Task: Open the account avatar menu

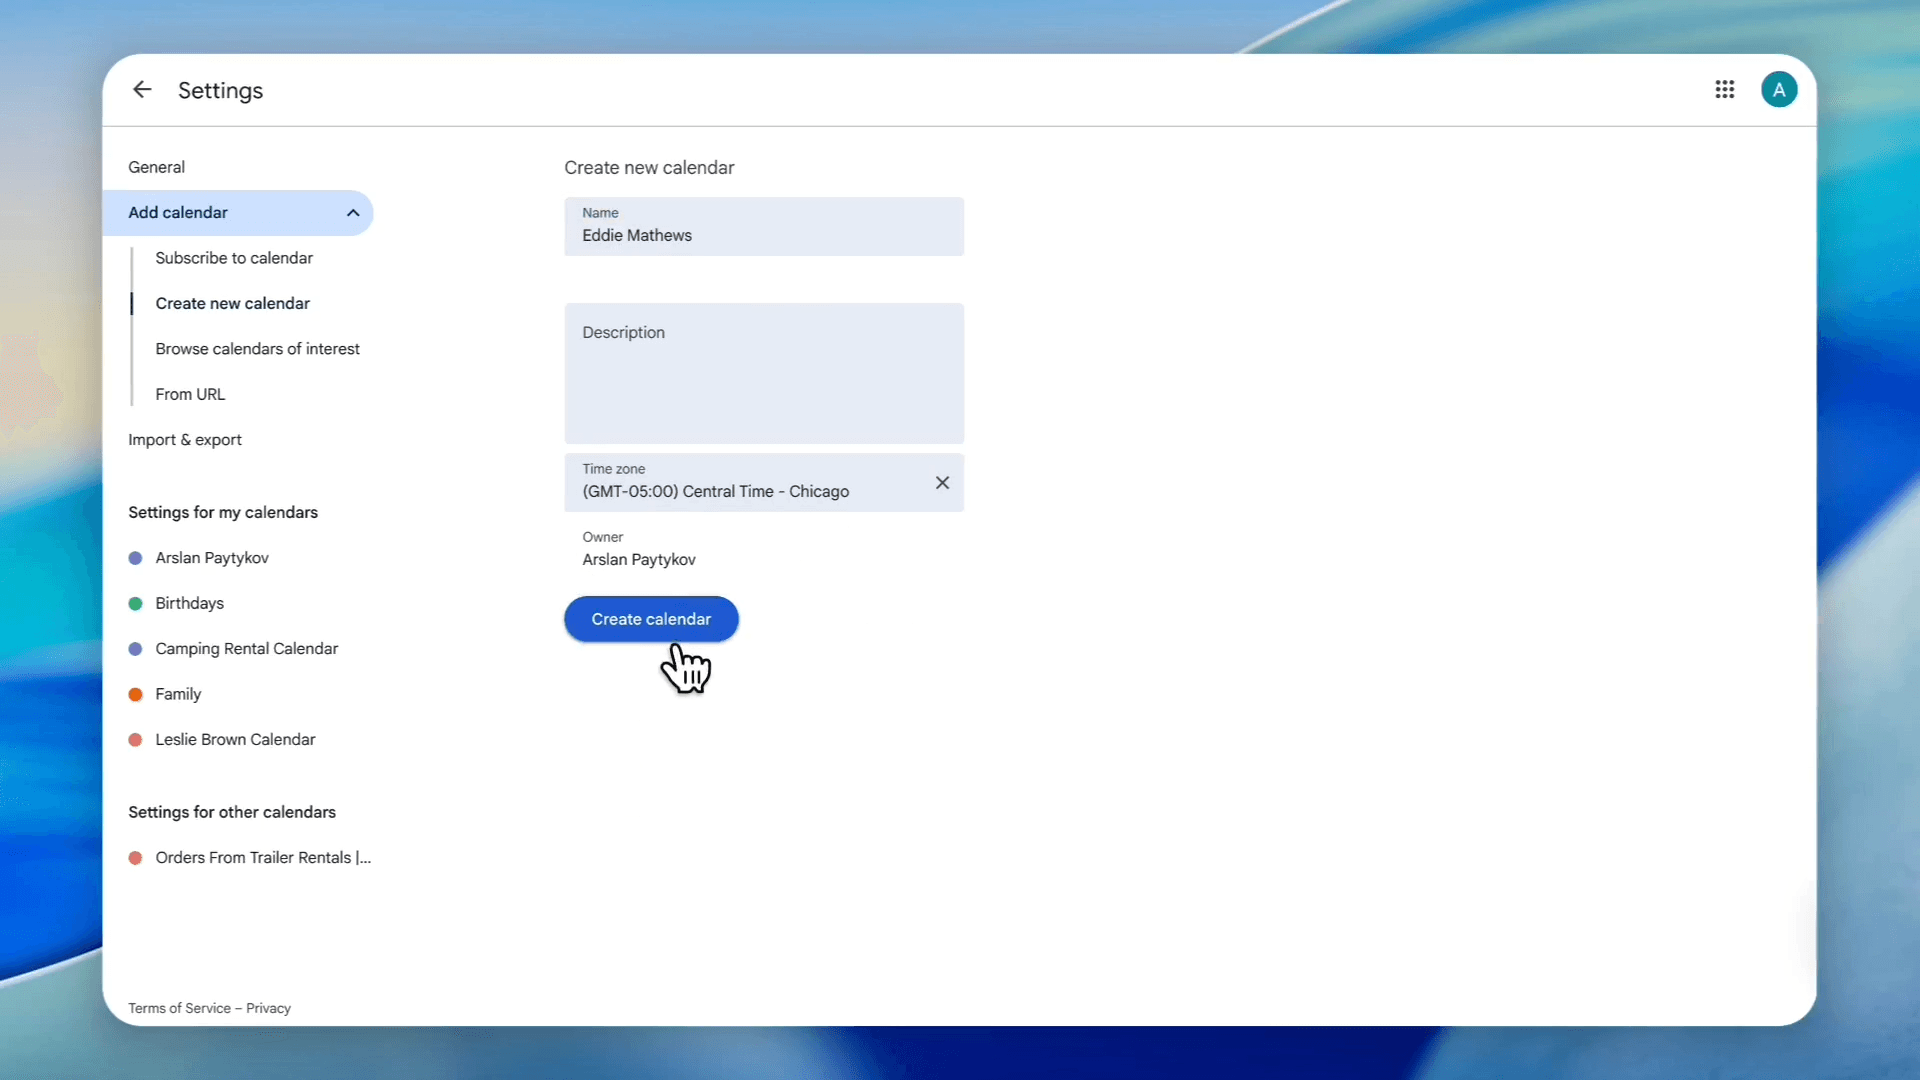Action: pyautogui.click(x=1779, y=90)
